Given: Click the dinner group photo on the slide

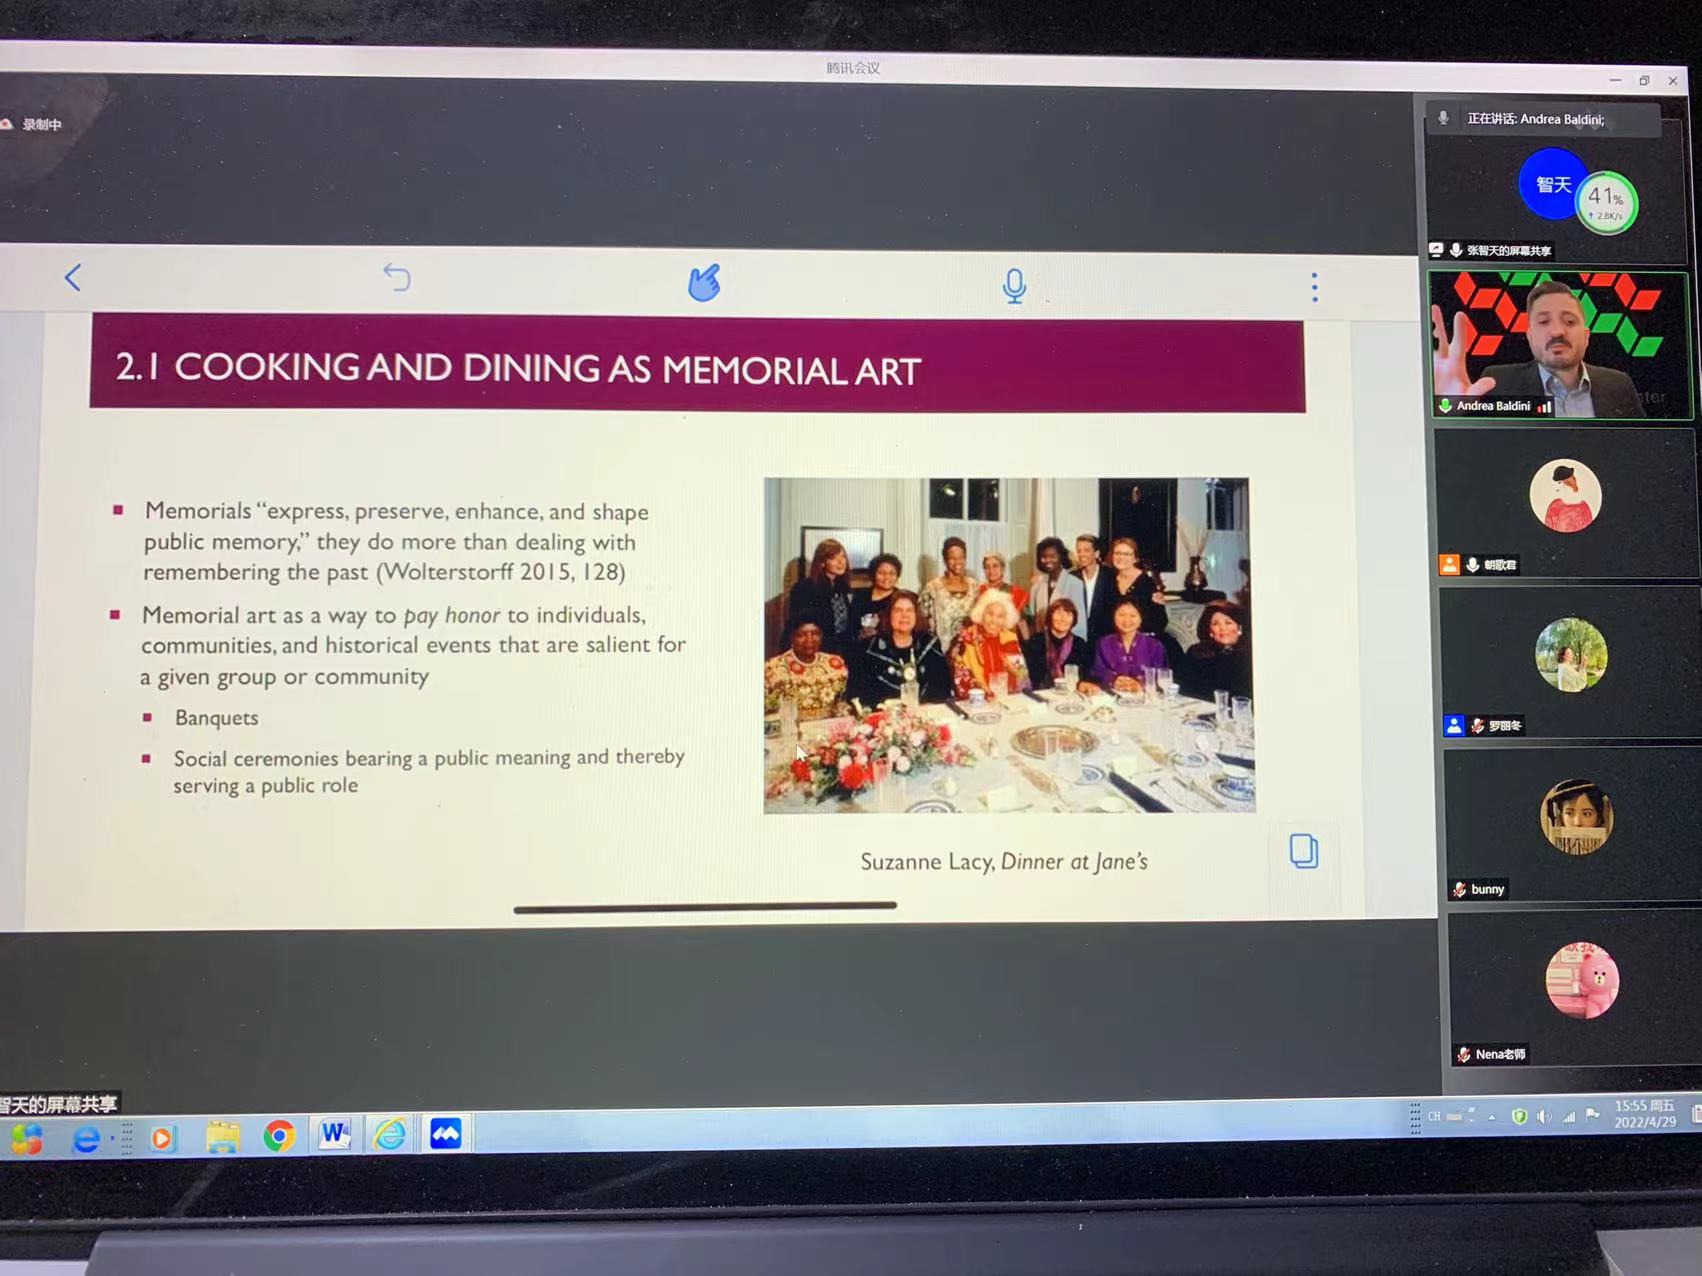Looking at the screenshot, I should point(1008,645).
